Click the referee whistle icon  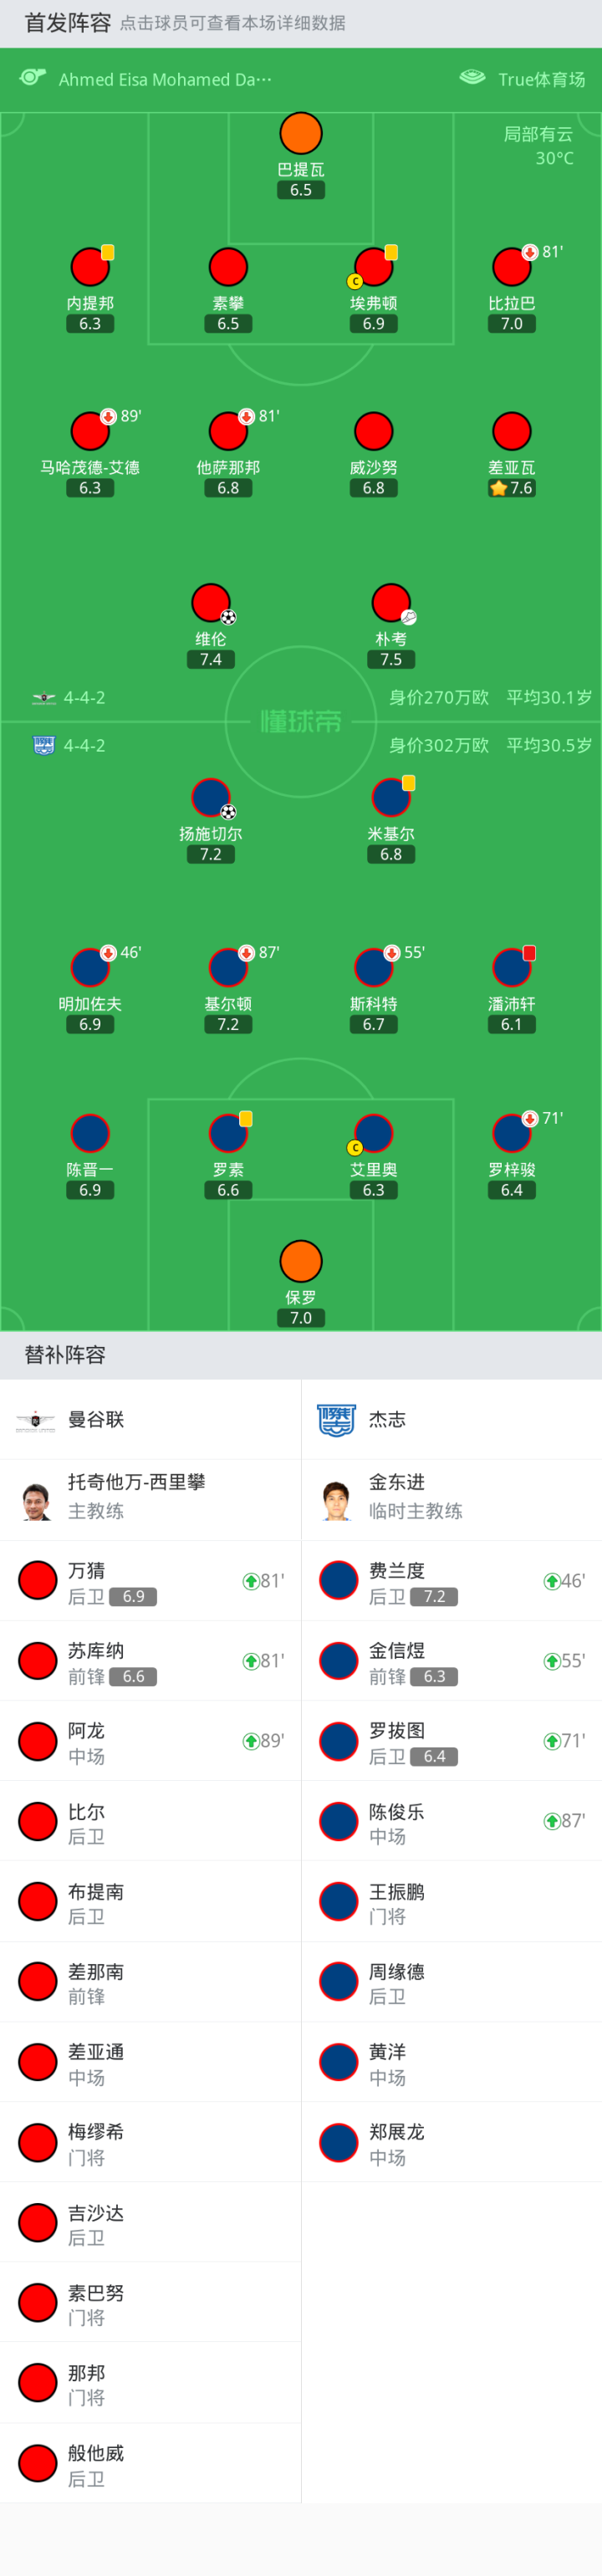tap(33, 78)
